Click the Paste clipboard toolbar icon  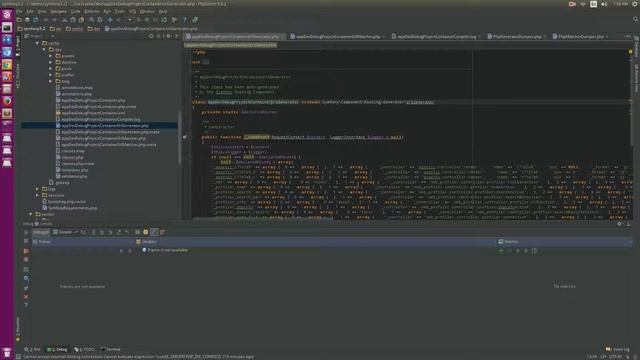pos(81,20)
